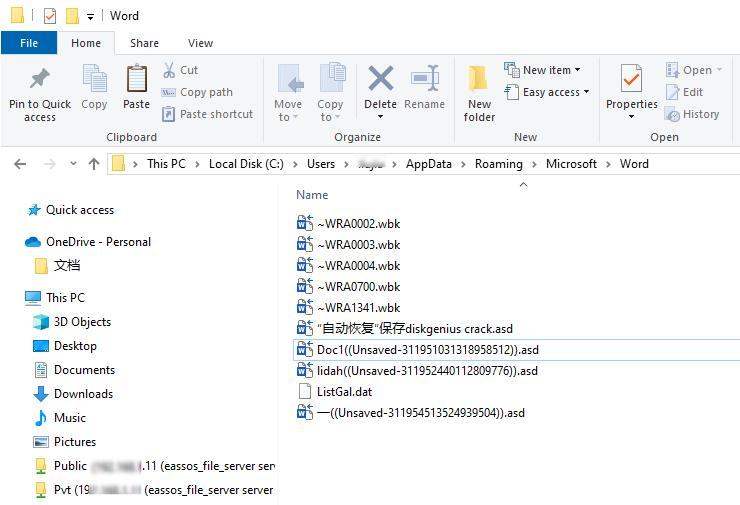Select This PC in navigation pane
This screenshot has width=740, height=505.
tap(55, 298)
